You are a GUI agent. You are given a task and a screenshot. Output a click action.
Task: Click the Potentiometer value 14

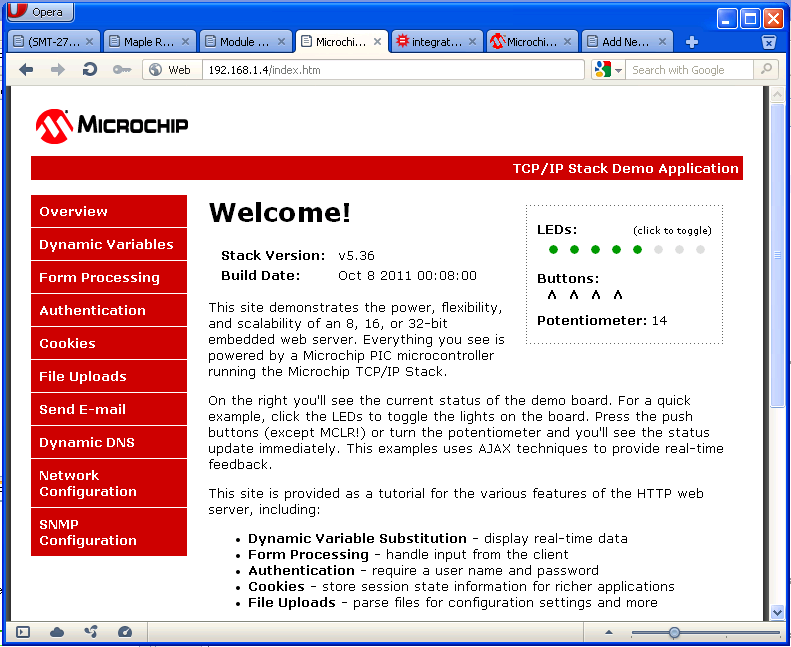(659, 321)
